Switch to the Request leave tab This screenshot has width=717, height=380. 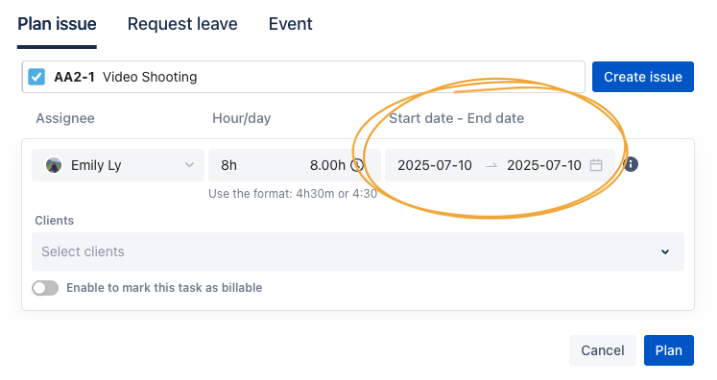coord(182,24)
